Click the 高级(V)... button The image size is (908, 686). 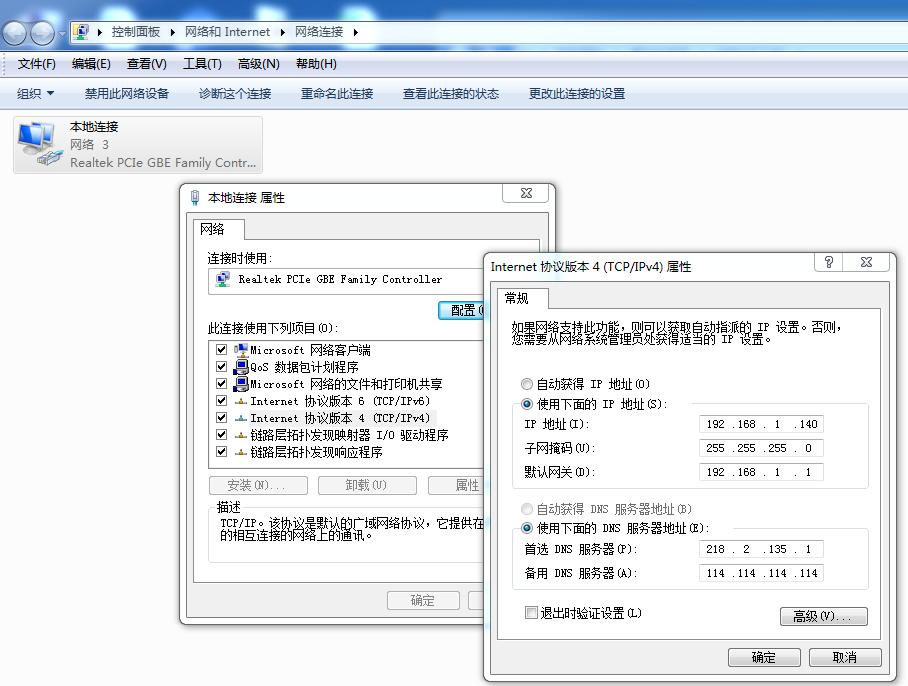(x=823, y=616)
